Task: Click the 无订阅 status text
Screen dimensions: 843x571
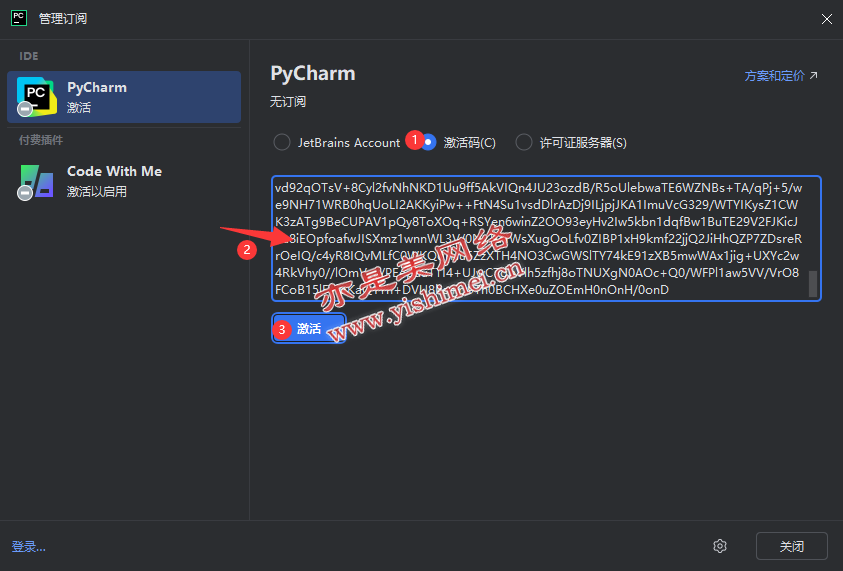Action: click(x=288, y=102)
